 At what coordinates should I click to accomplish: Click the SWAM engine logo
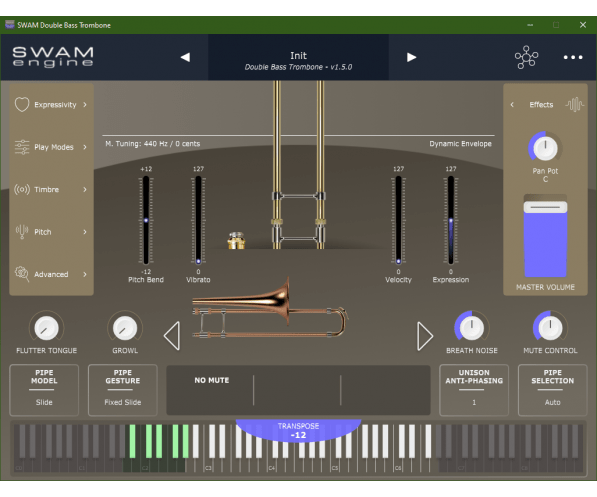pyautogui.click(x=53, y=57)
